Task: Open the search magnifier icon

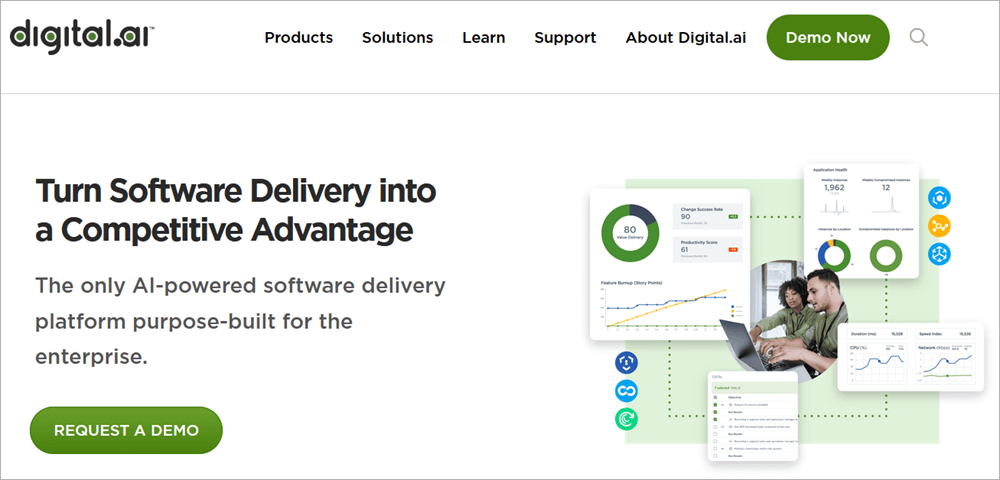Action: 918,38
